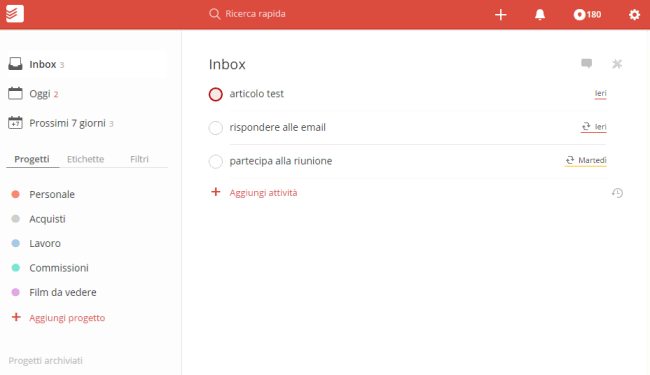Open the karma 180 indicator
This screenshot has width=650, height=375.
click(x=587, y=15)
